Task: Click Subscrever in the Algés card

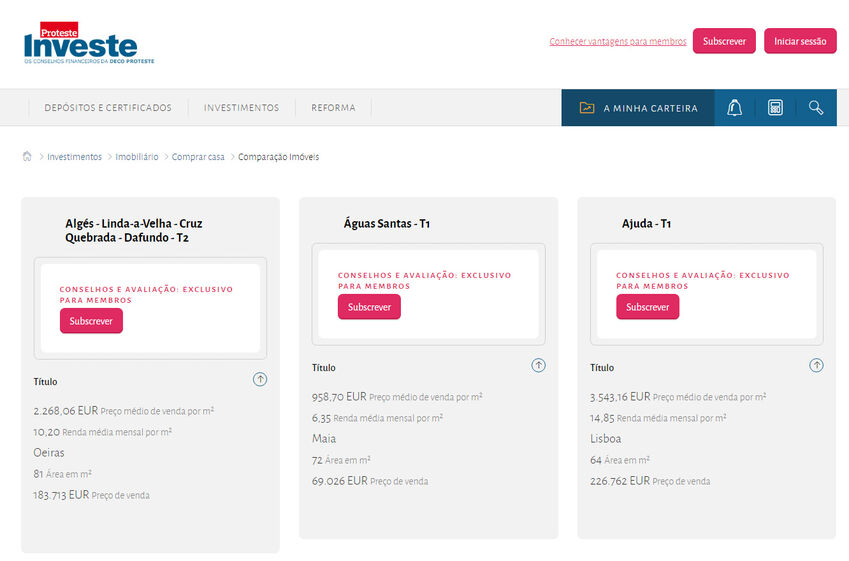Action: pyautogui.click(x=91, y=321)
